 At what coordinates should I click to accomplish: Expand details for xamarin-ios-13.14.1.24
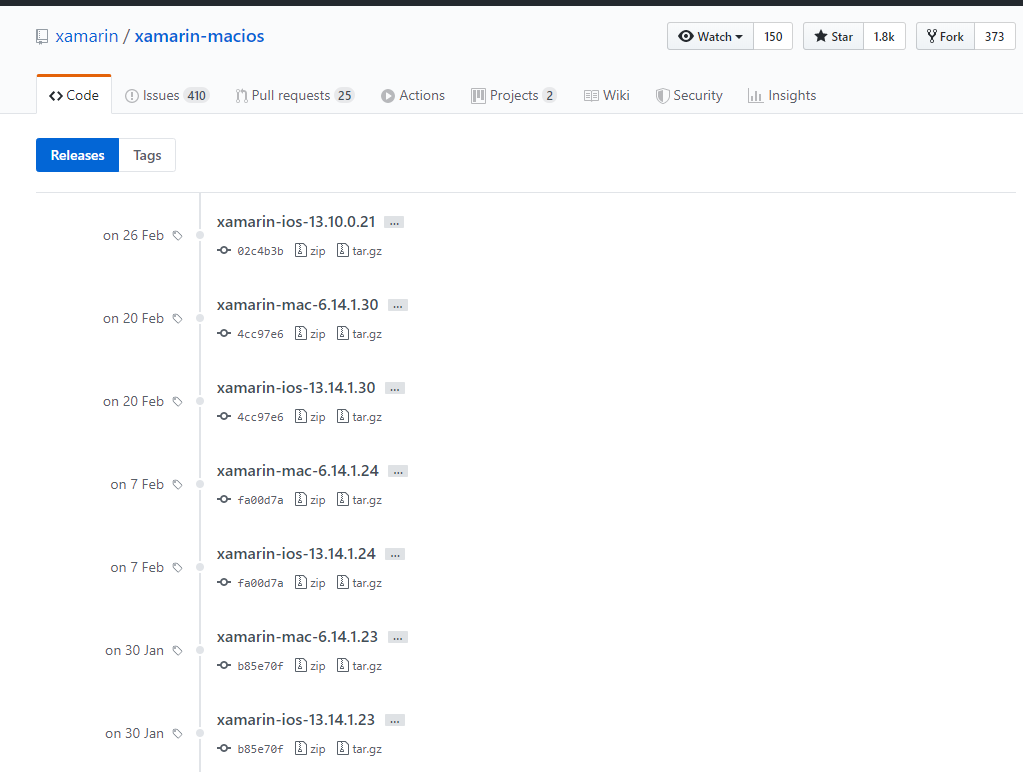click(x=395, y=554)
